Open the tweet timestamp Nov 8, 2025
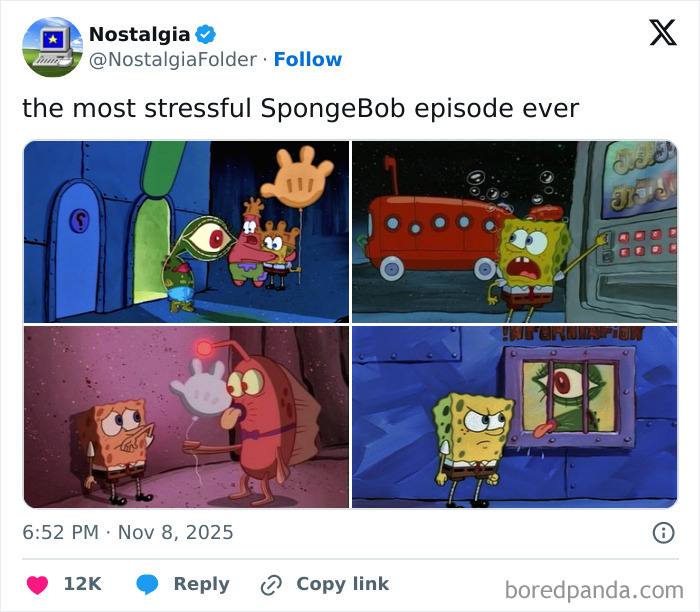 [128, 532]
